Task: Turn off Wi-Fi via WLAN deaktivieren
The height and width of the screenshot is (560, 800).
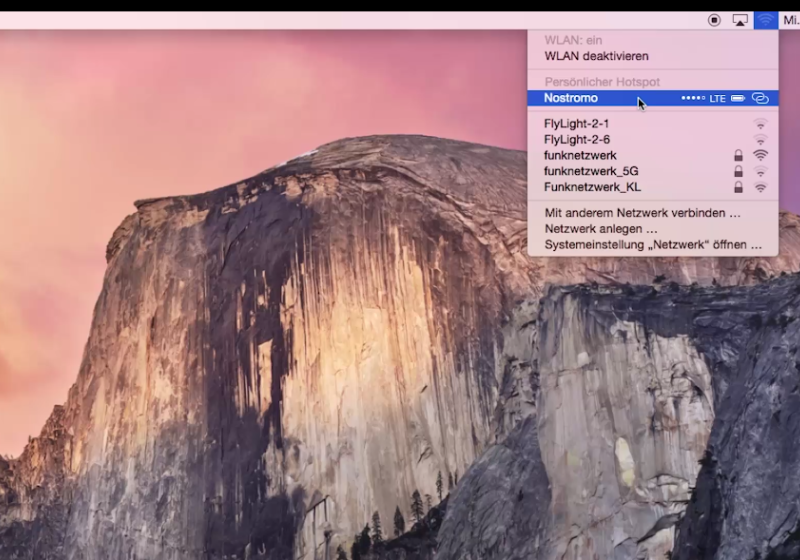Action: [x=596, y=56]
